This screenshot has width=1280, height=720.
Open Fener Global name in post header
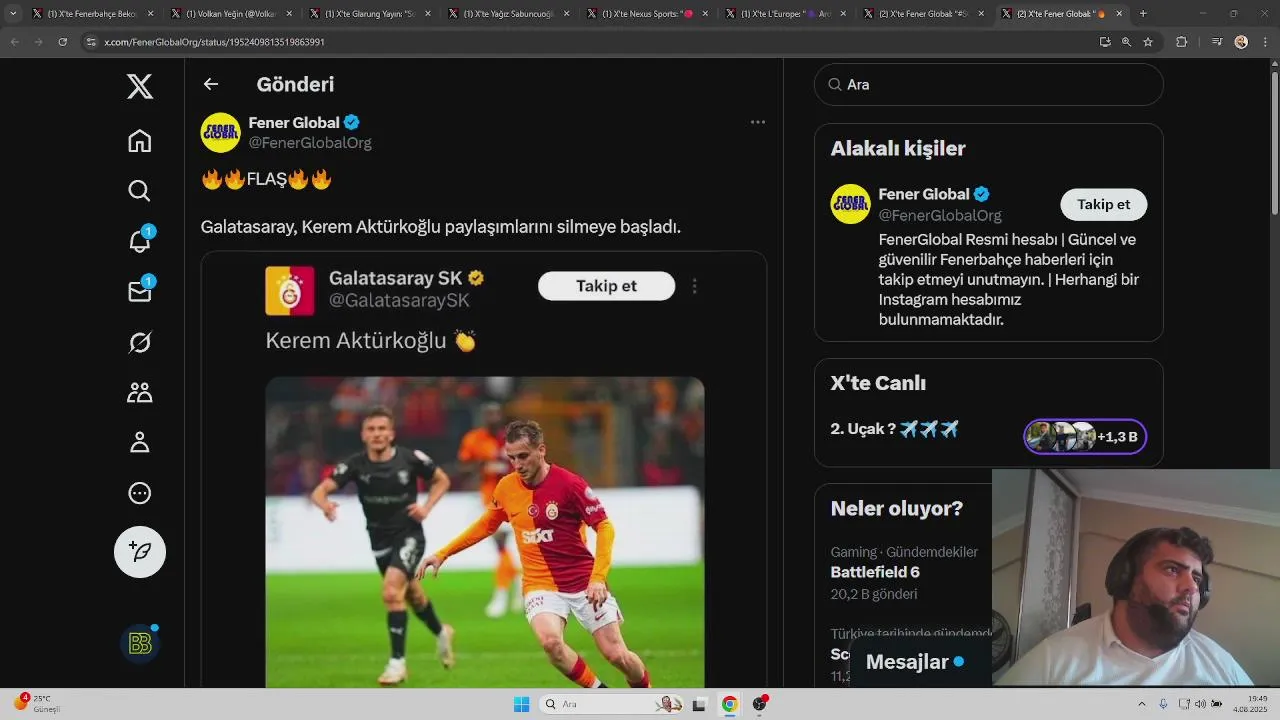(294, 123)
